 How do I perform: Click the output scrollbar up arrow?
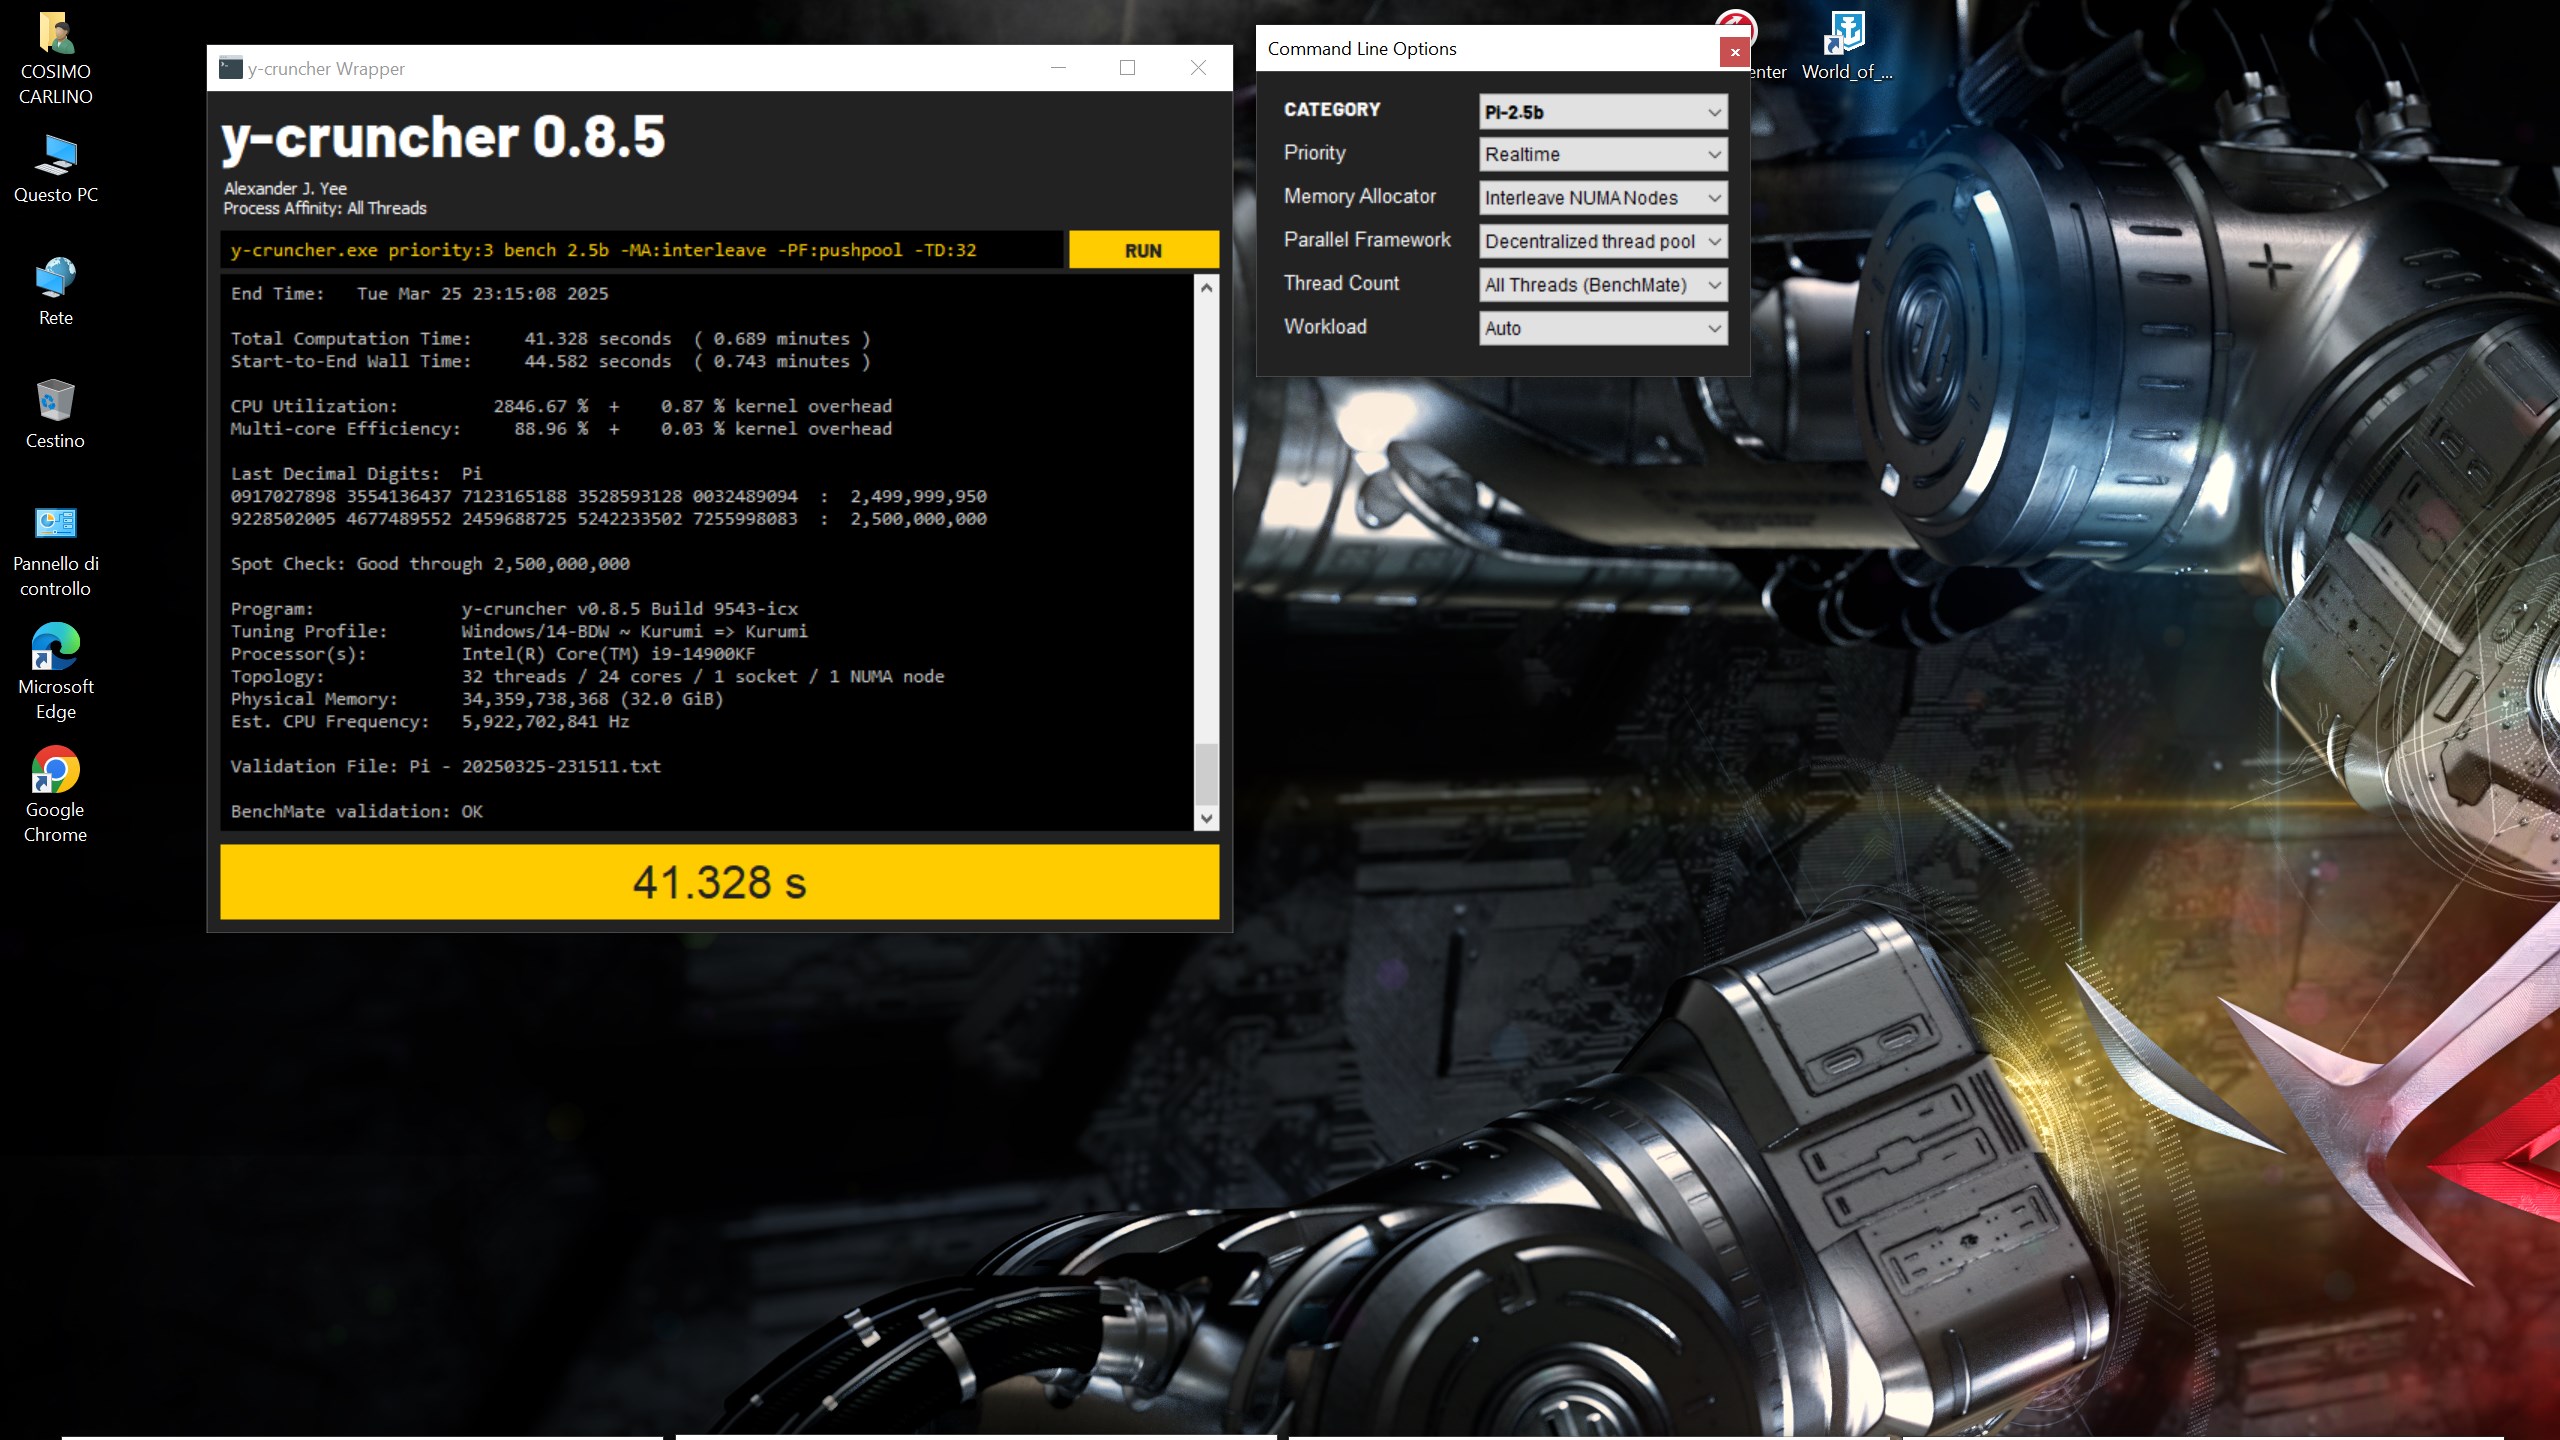pyautogui.click(x=1206, y=288)
